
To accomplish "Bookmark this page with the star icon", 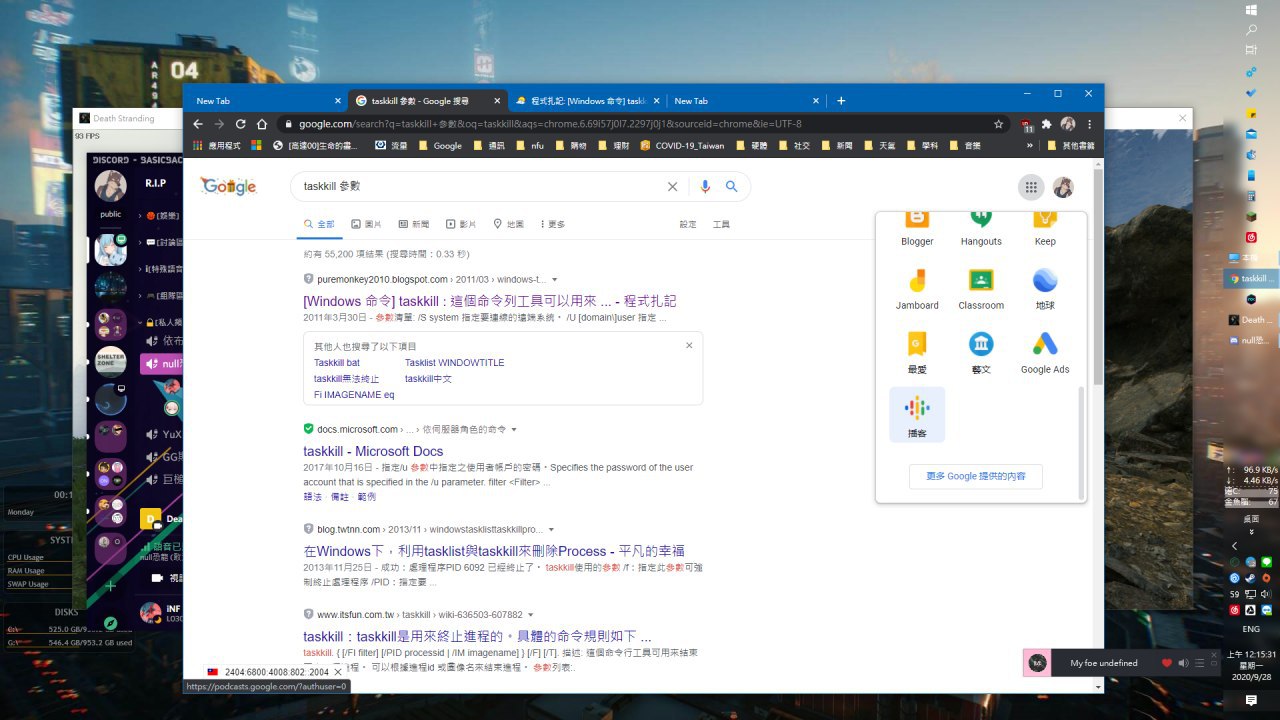I will click(998, 124).
